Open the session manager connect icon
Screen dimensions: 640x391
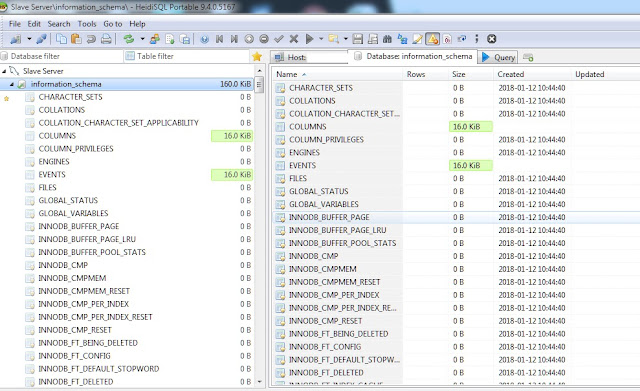coord(16,39)
